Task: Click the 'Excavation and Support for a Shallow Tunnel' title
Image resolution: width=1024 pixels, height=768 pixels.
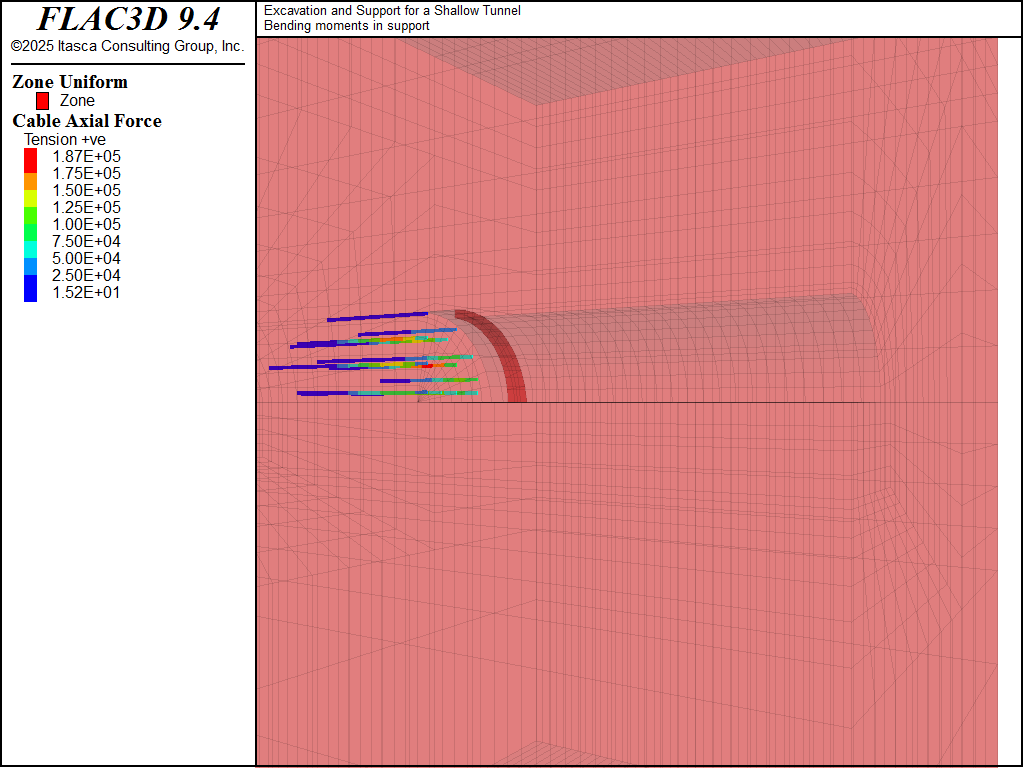Action: click(x=392, y=11)
